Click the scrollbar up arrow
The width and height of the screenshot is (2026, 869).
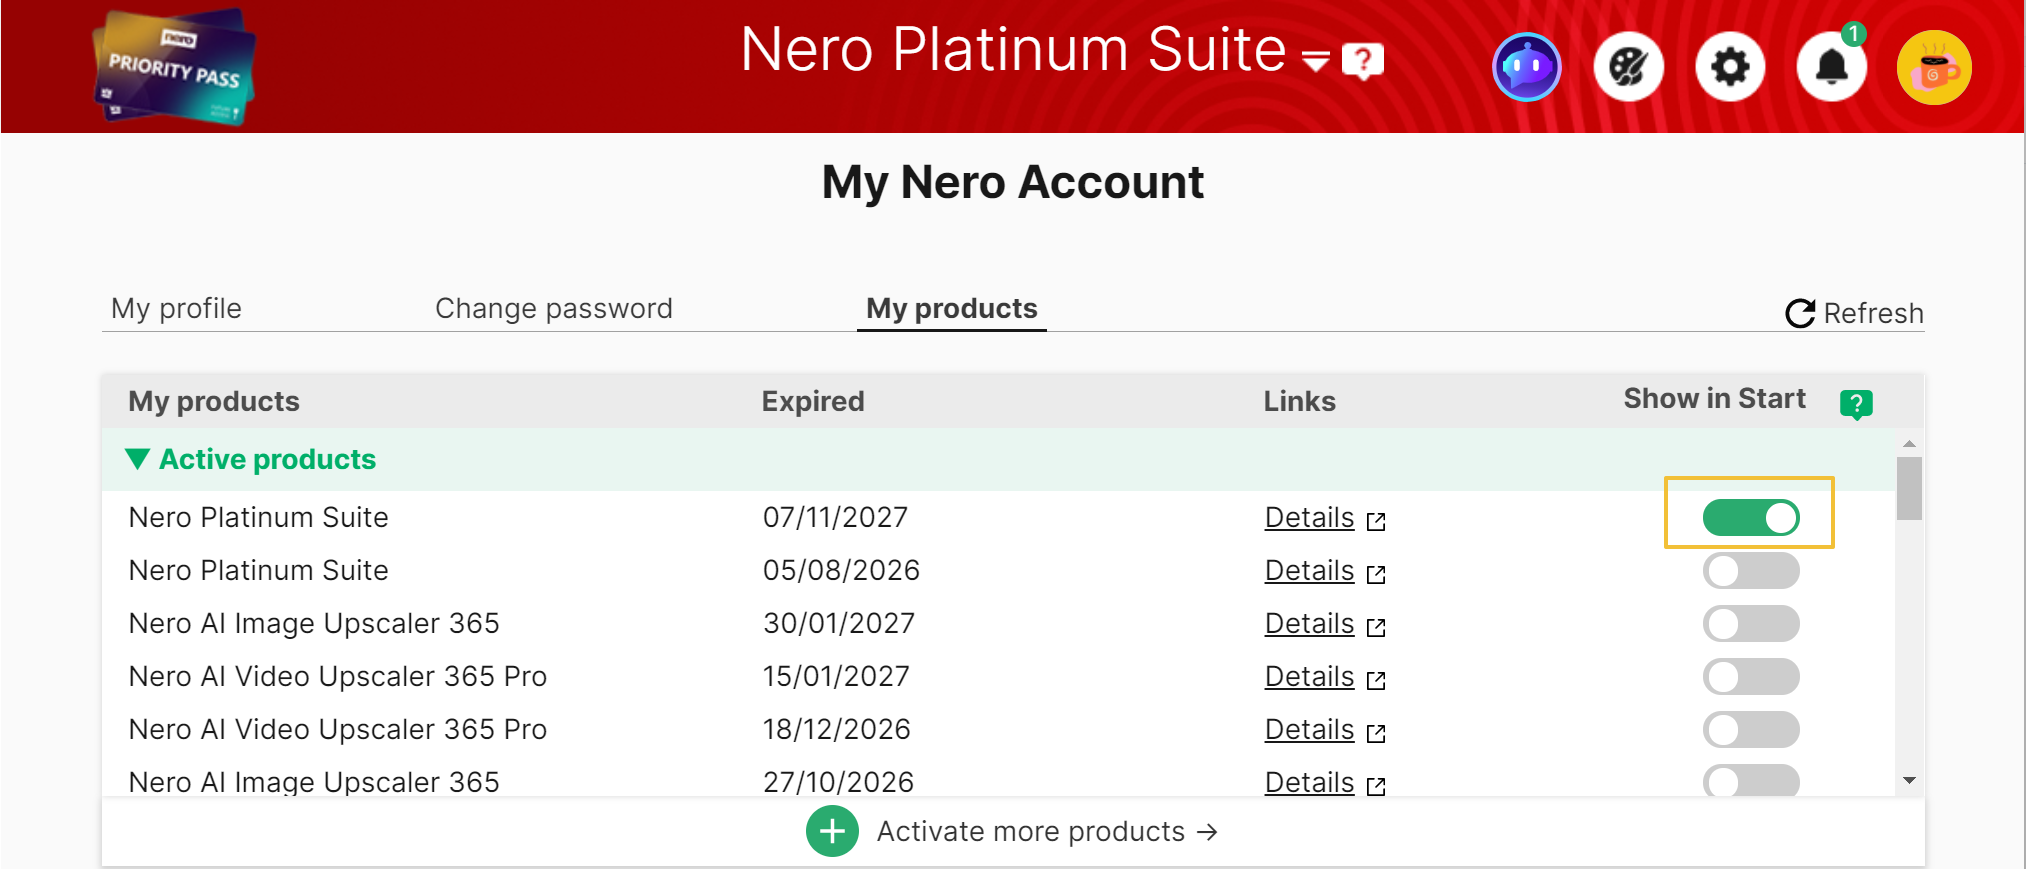1909,443
